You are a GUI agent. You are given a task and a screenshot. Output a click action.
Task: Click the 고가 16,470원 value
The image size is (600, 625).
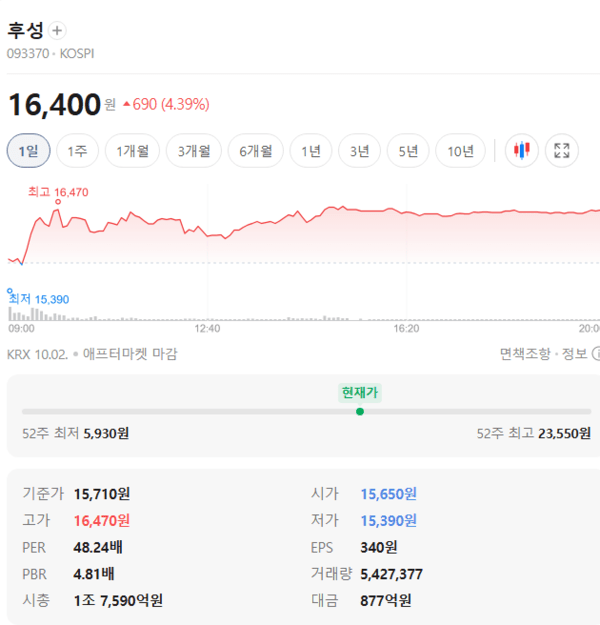(102, 521)
